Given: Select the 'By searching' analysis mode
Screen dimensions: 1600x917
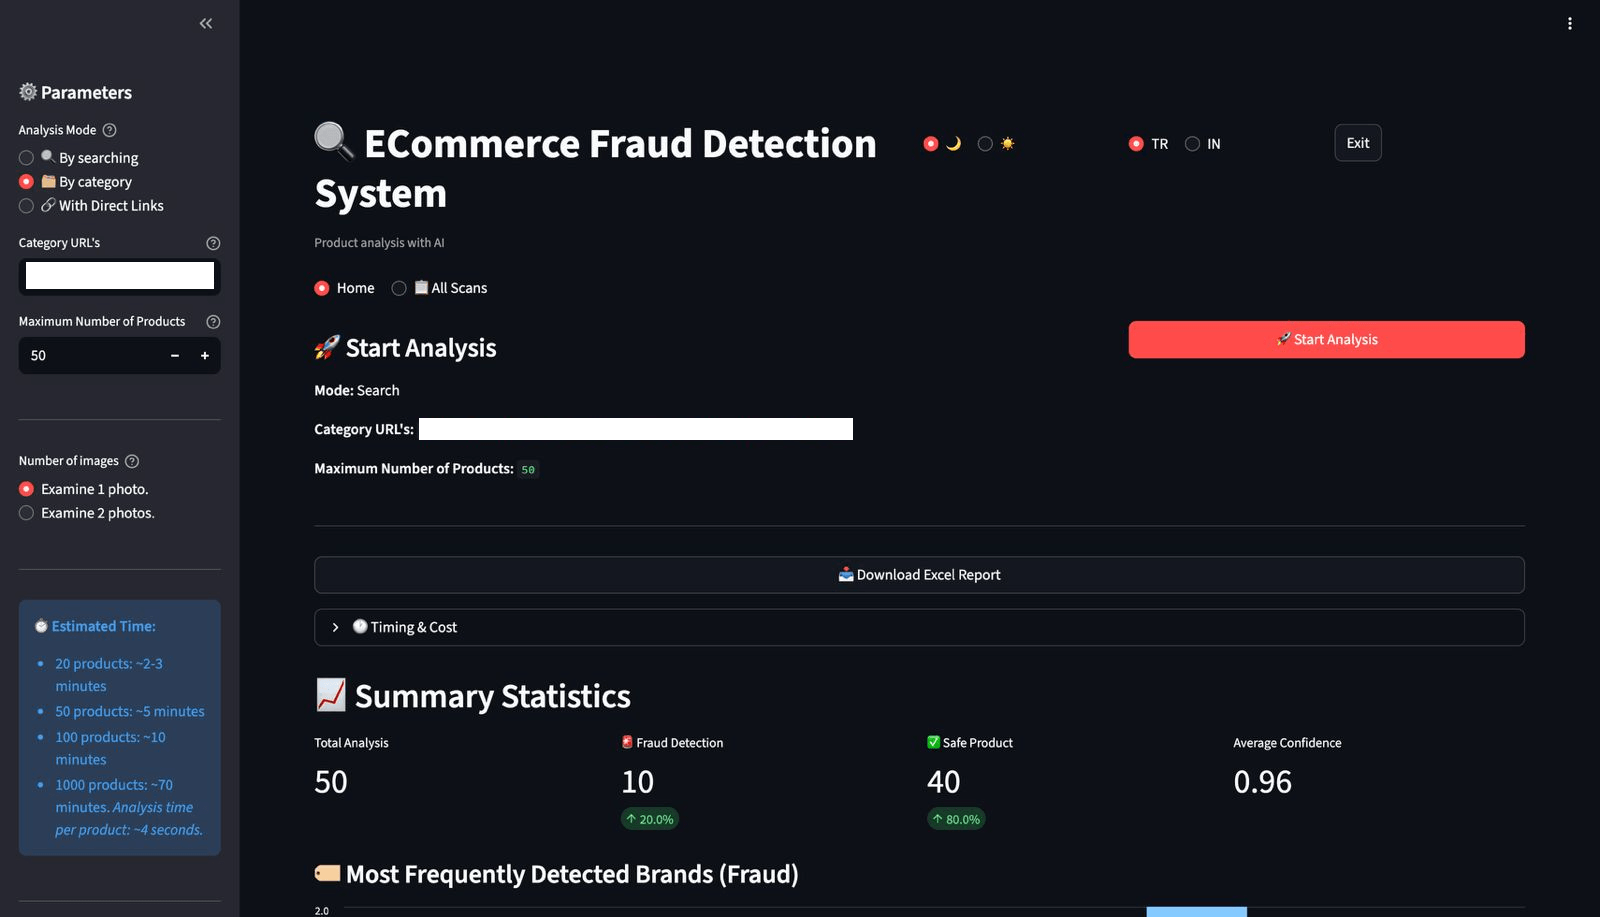Looking at the screenshot, I should 26,157.
